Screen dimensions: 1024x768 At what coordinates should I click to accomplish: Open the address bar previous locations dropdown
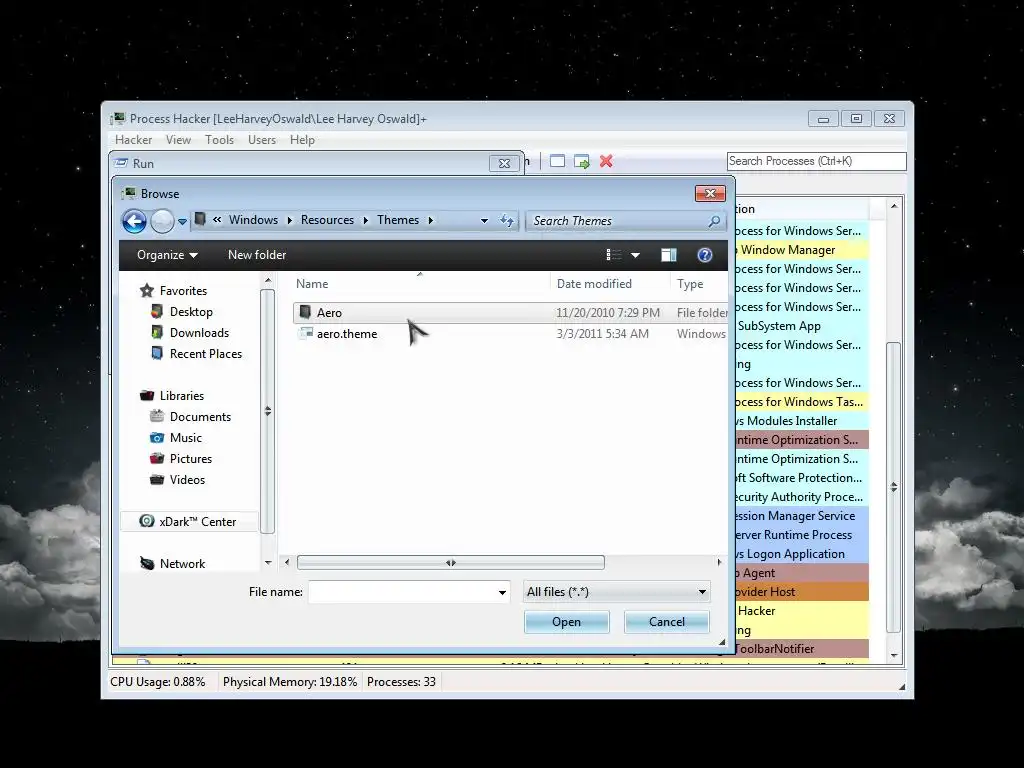pyautogui.click(x=484, y=221)
